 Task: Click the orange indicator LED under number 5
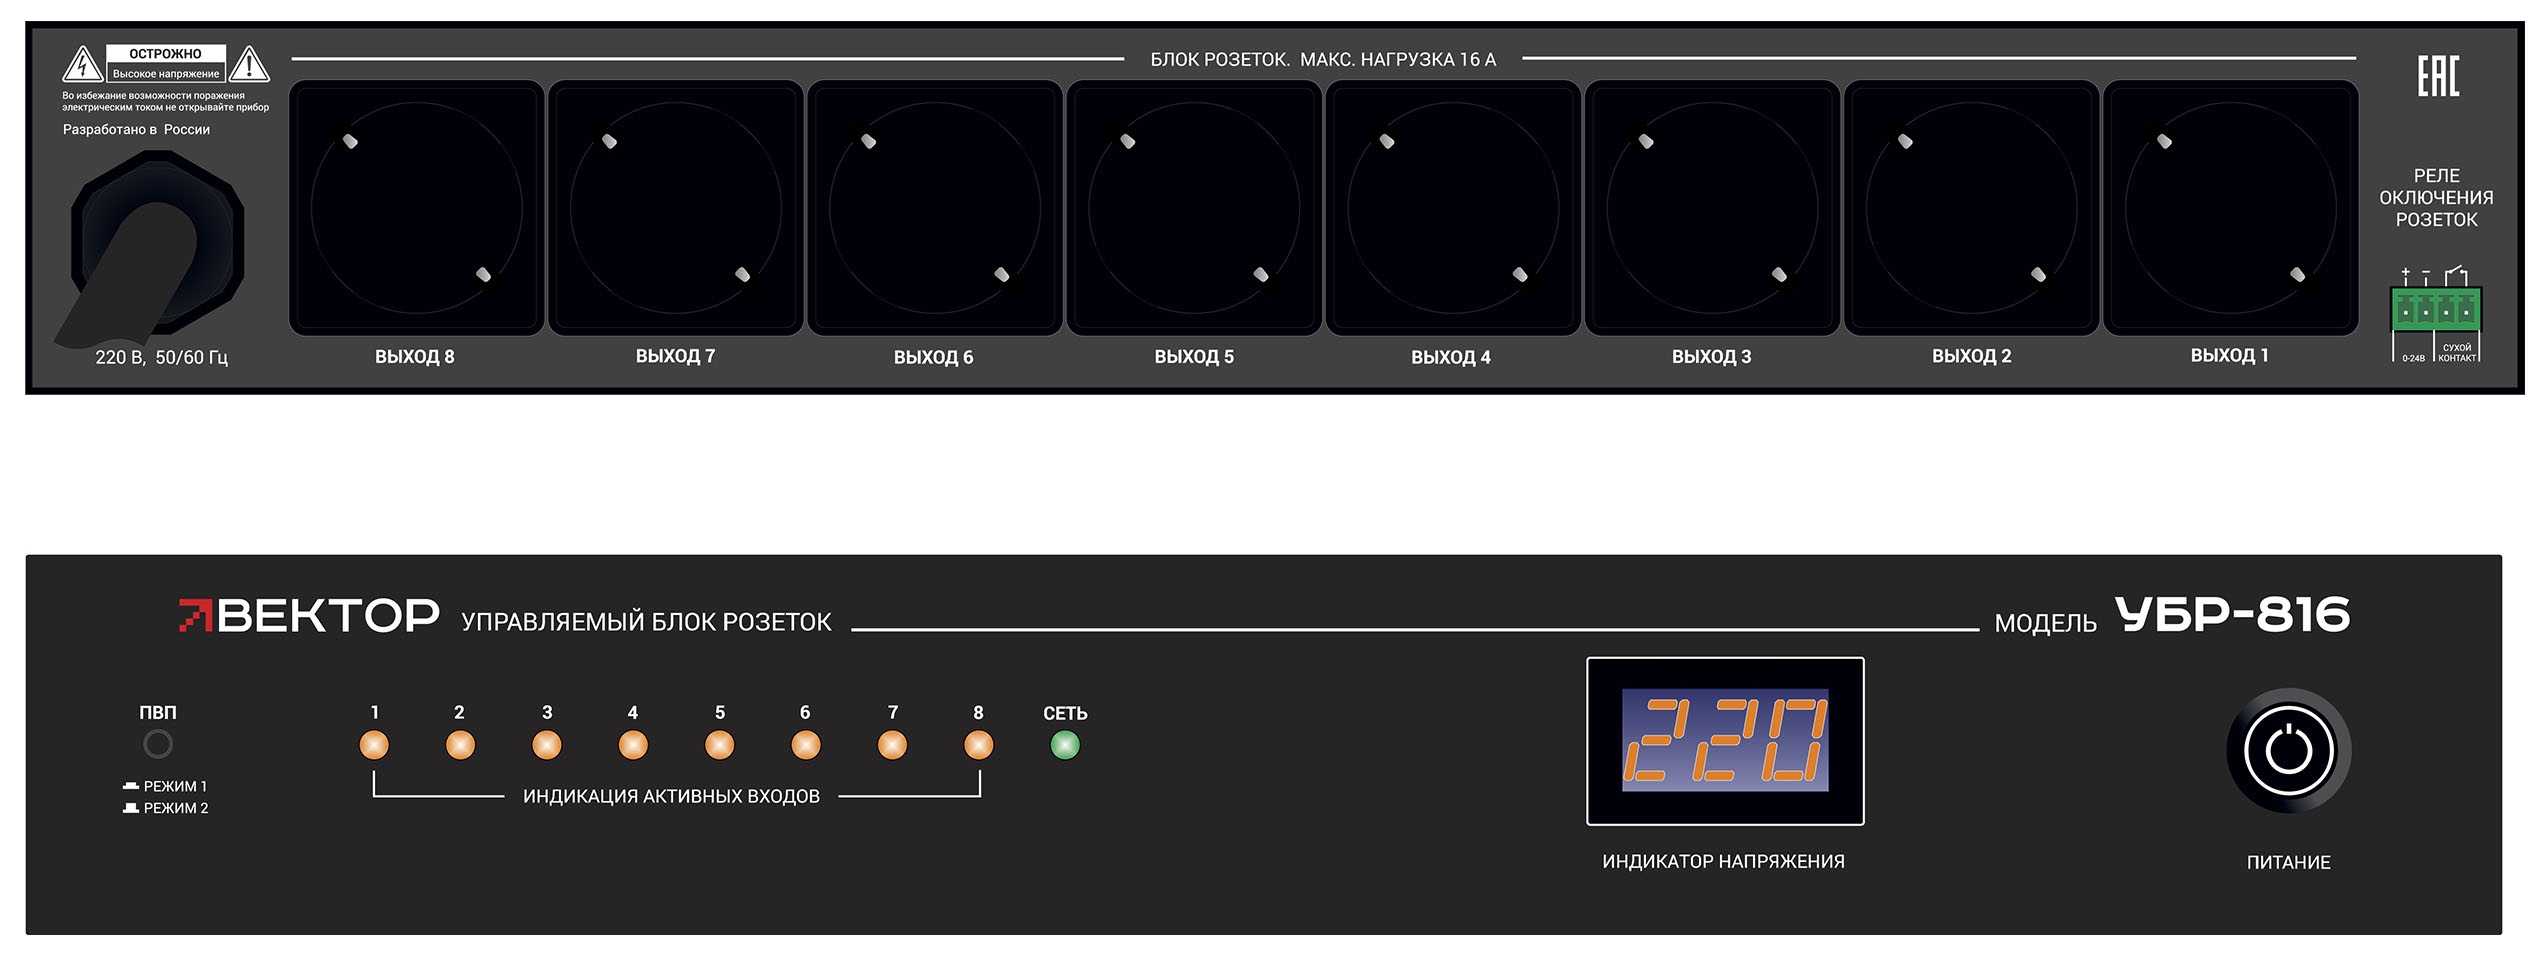tap(720, 746)
